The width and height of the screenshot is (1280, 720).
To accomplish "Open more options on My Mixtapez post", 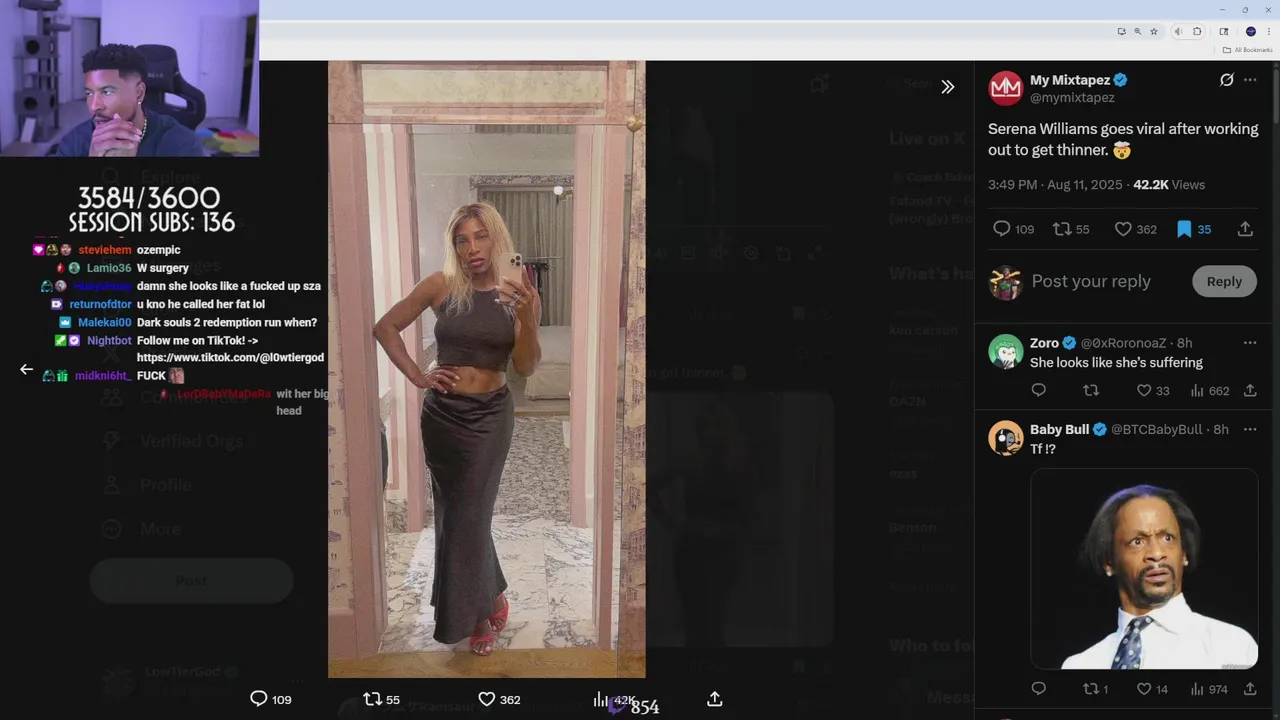I will 1250,80.
